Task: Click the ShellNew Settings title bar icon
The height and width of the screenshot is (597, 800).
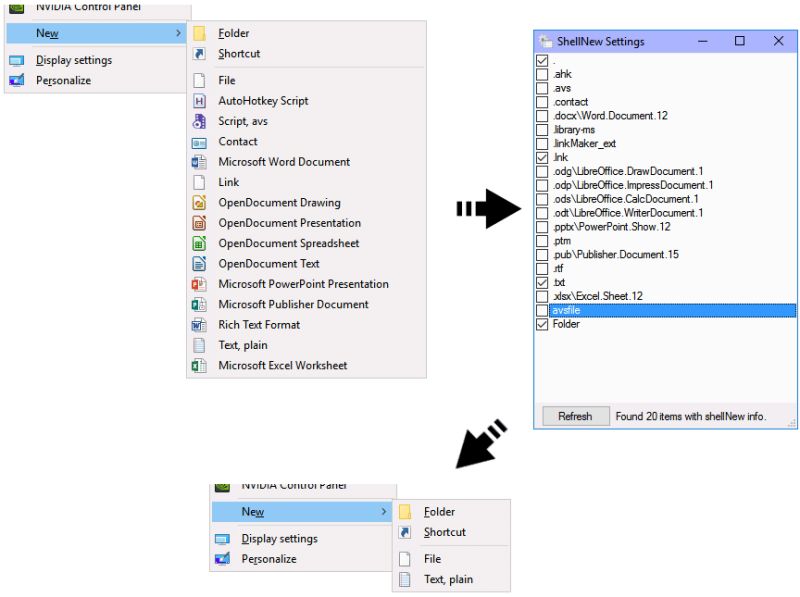Action: click(x=545, y=41)
